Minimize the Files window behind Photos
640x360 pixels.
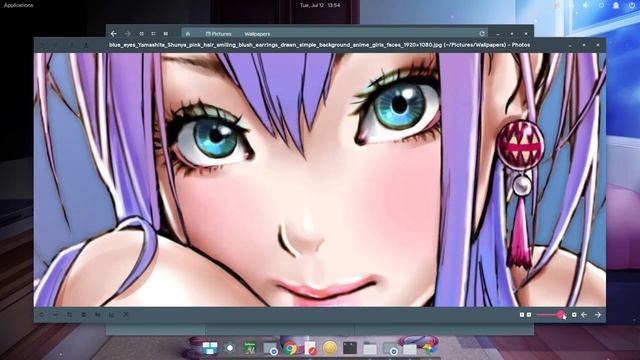click(x=498, y=34)
